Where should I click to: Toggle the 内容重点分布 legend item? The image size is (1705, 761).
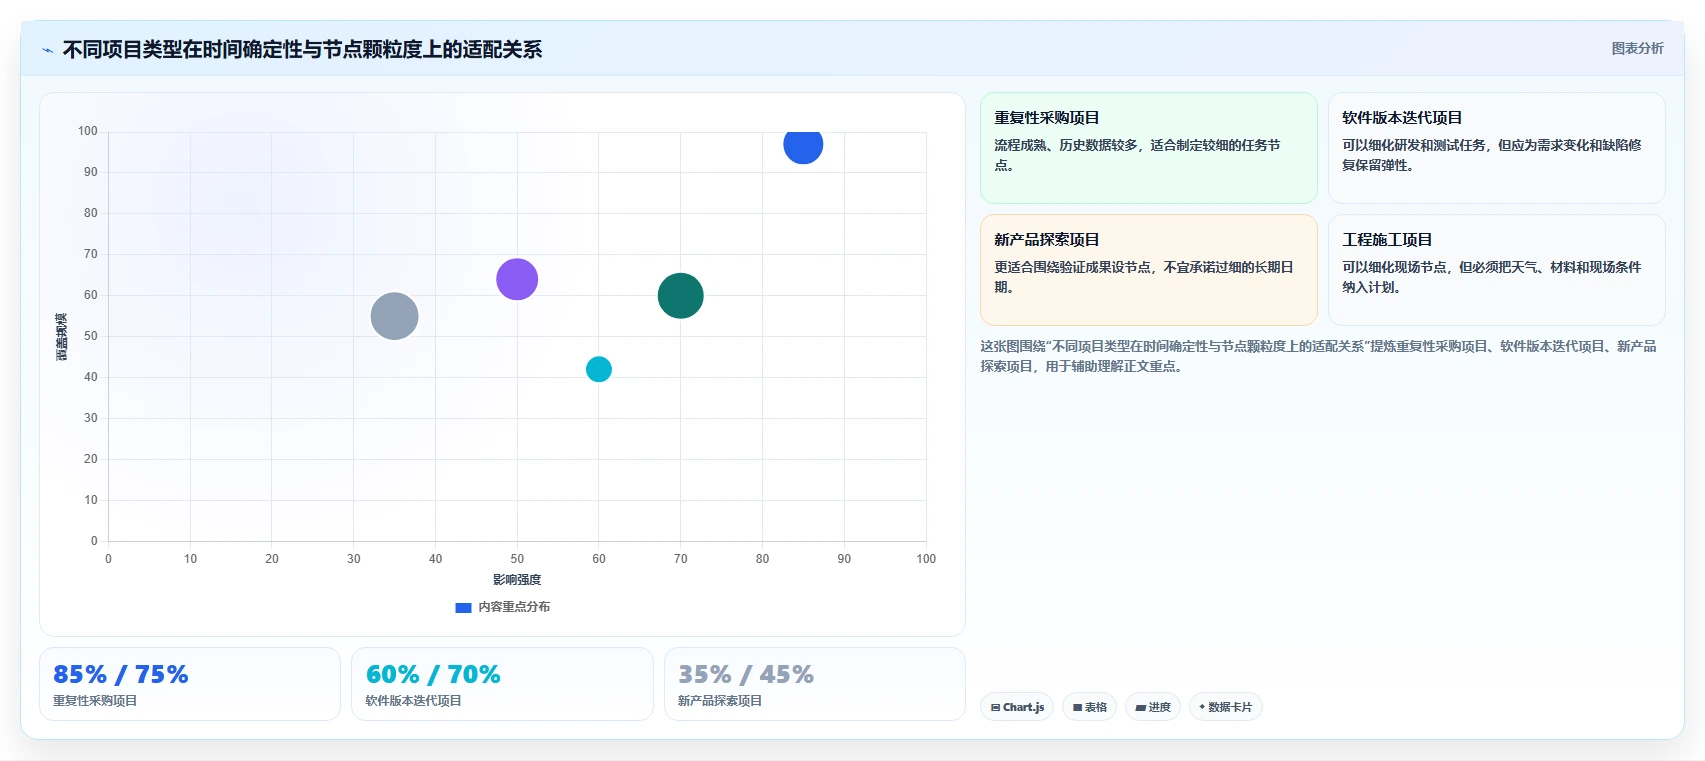503,607
